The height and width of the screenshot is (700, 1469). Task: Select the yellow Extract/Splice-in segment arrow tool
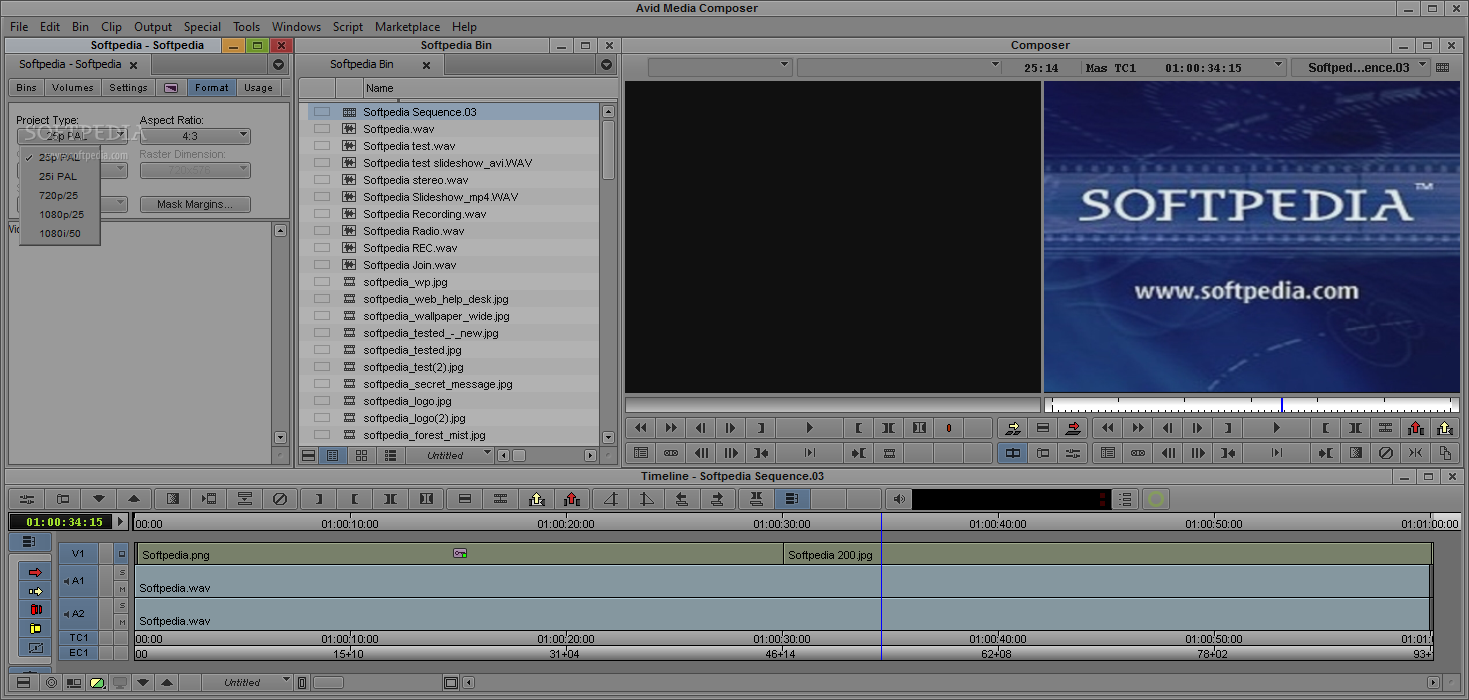(35, 591)
